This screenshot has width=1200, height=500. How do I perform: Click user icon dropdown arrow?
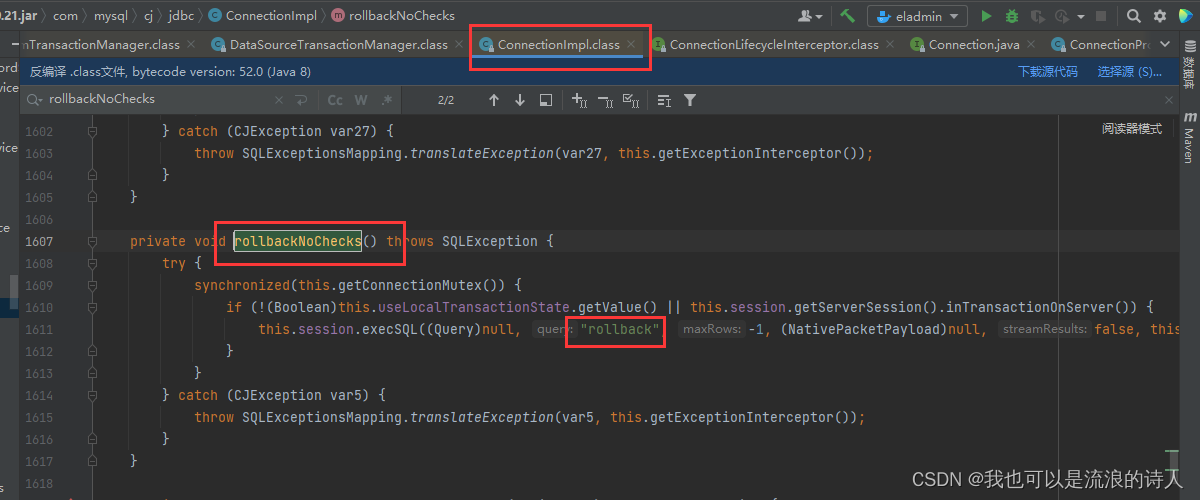[x=820, y=17]
